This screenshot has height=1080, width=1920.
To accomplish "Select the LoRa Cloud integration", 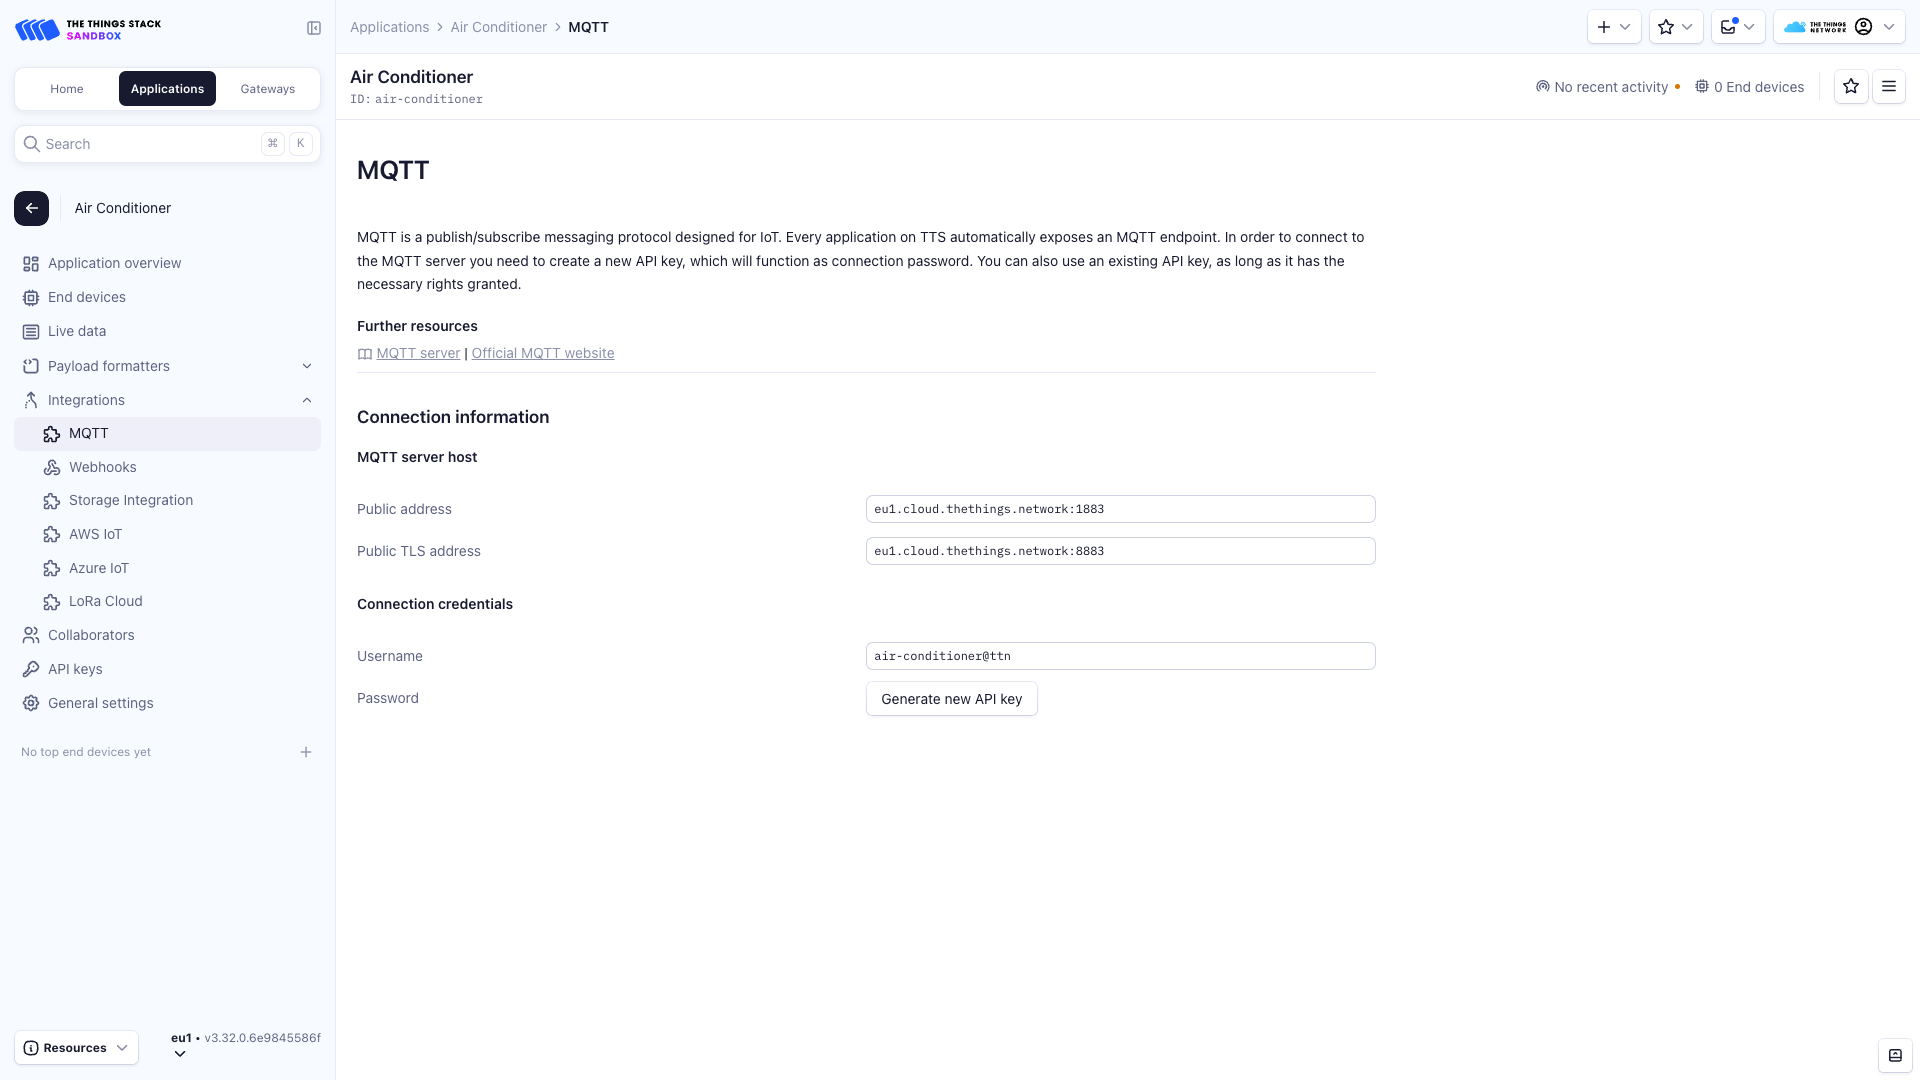I will [105, 601].
